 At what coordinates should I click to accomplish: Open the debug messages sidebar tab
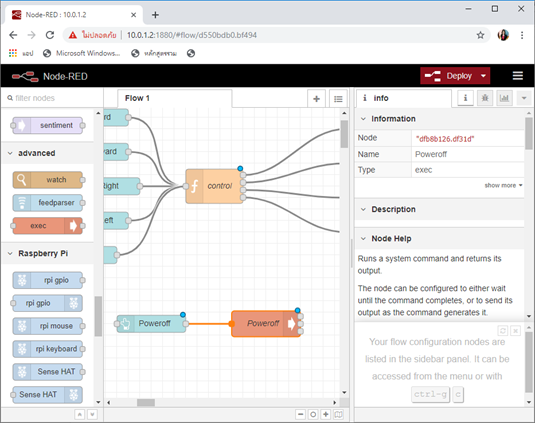tap(485, 98)
